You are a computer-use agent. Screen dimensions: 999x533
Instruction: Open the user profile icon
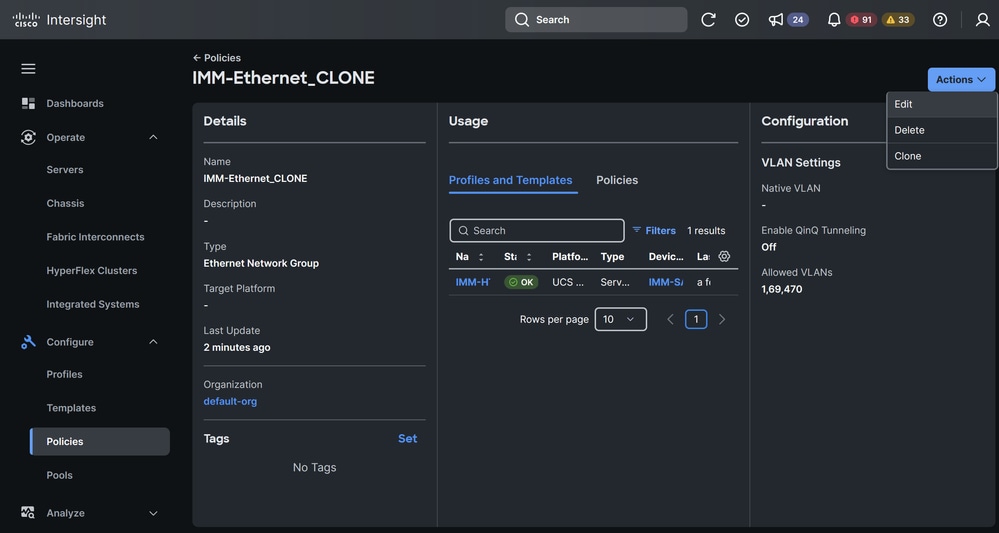pos(982,20)
